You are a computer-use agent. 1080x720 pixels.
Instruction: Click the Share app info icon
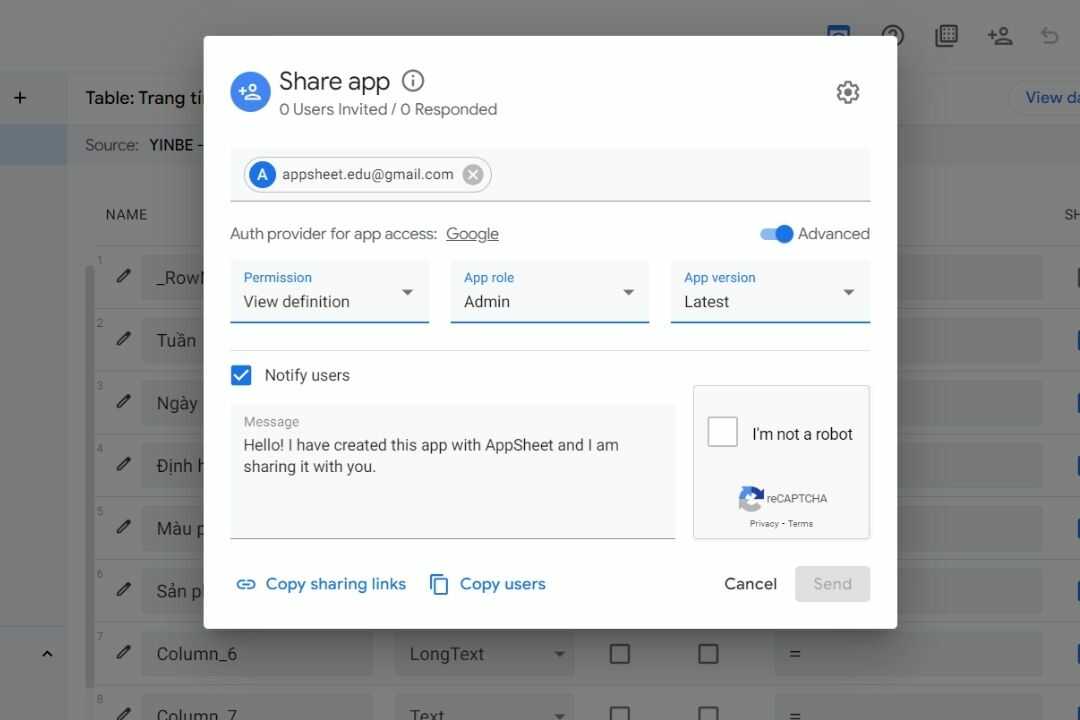pyautogui.click(x=412, y=81)
